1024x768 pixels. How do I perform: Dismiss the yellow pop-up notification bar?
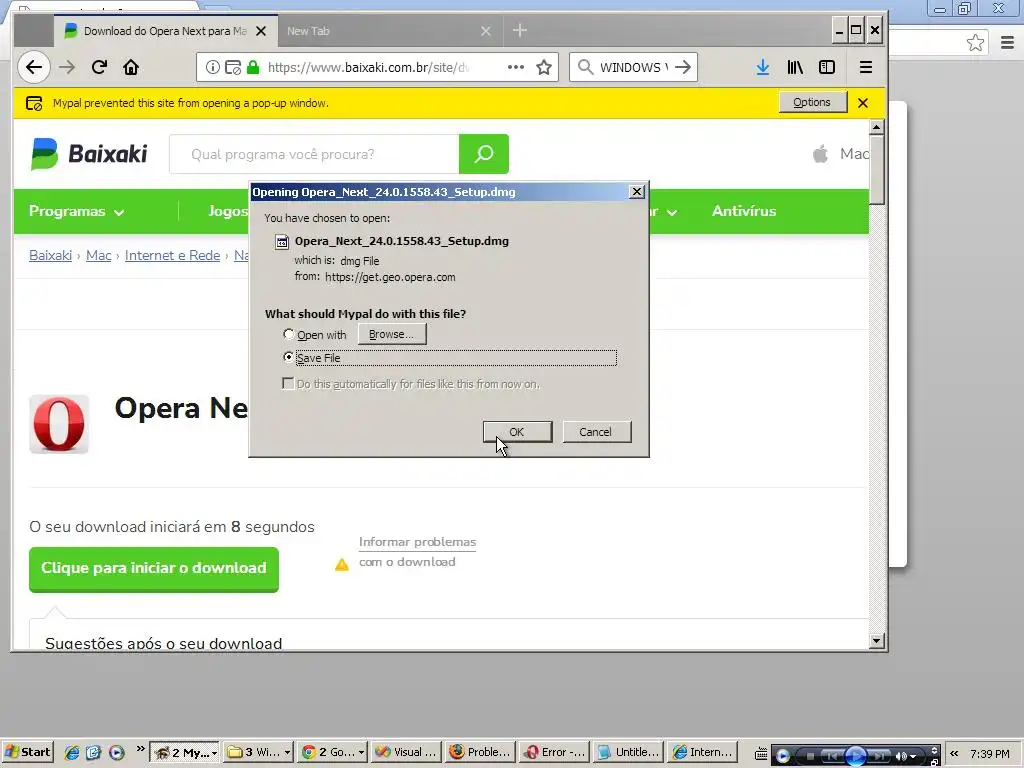click(x=863, y=103)
